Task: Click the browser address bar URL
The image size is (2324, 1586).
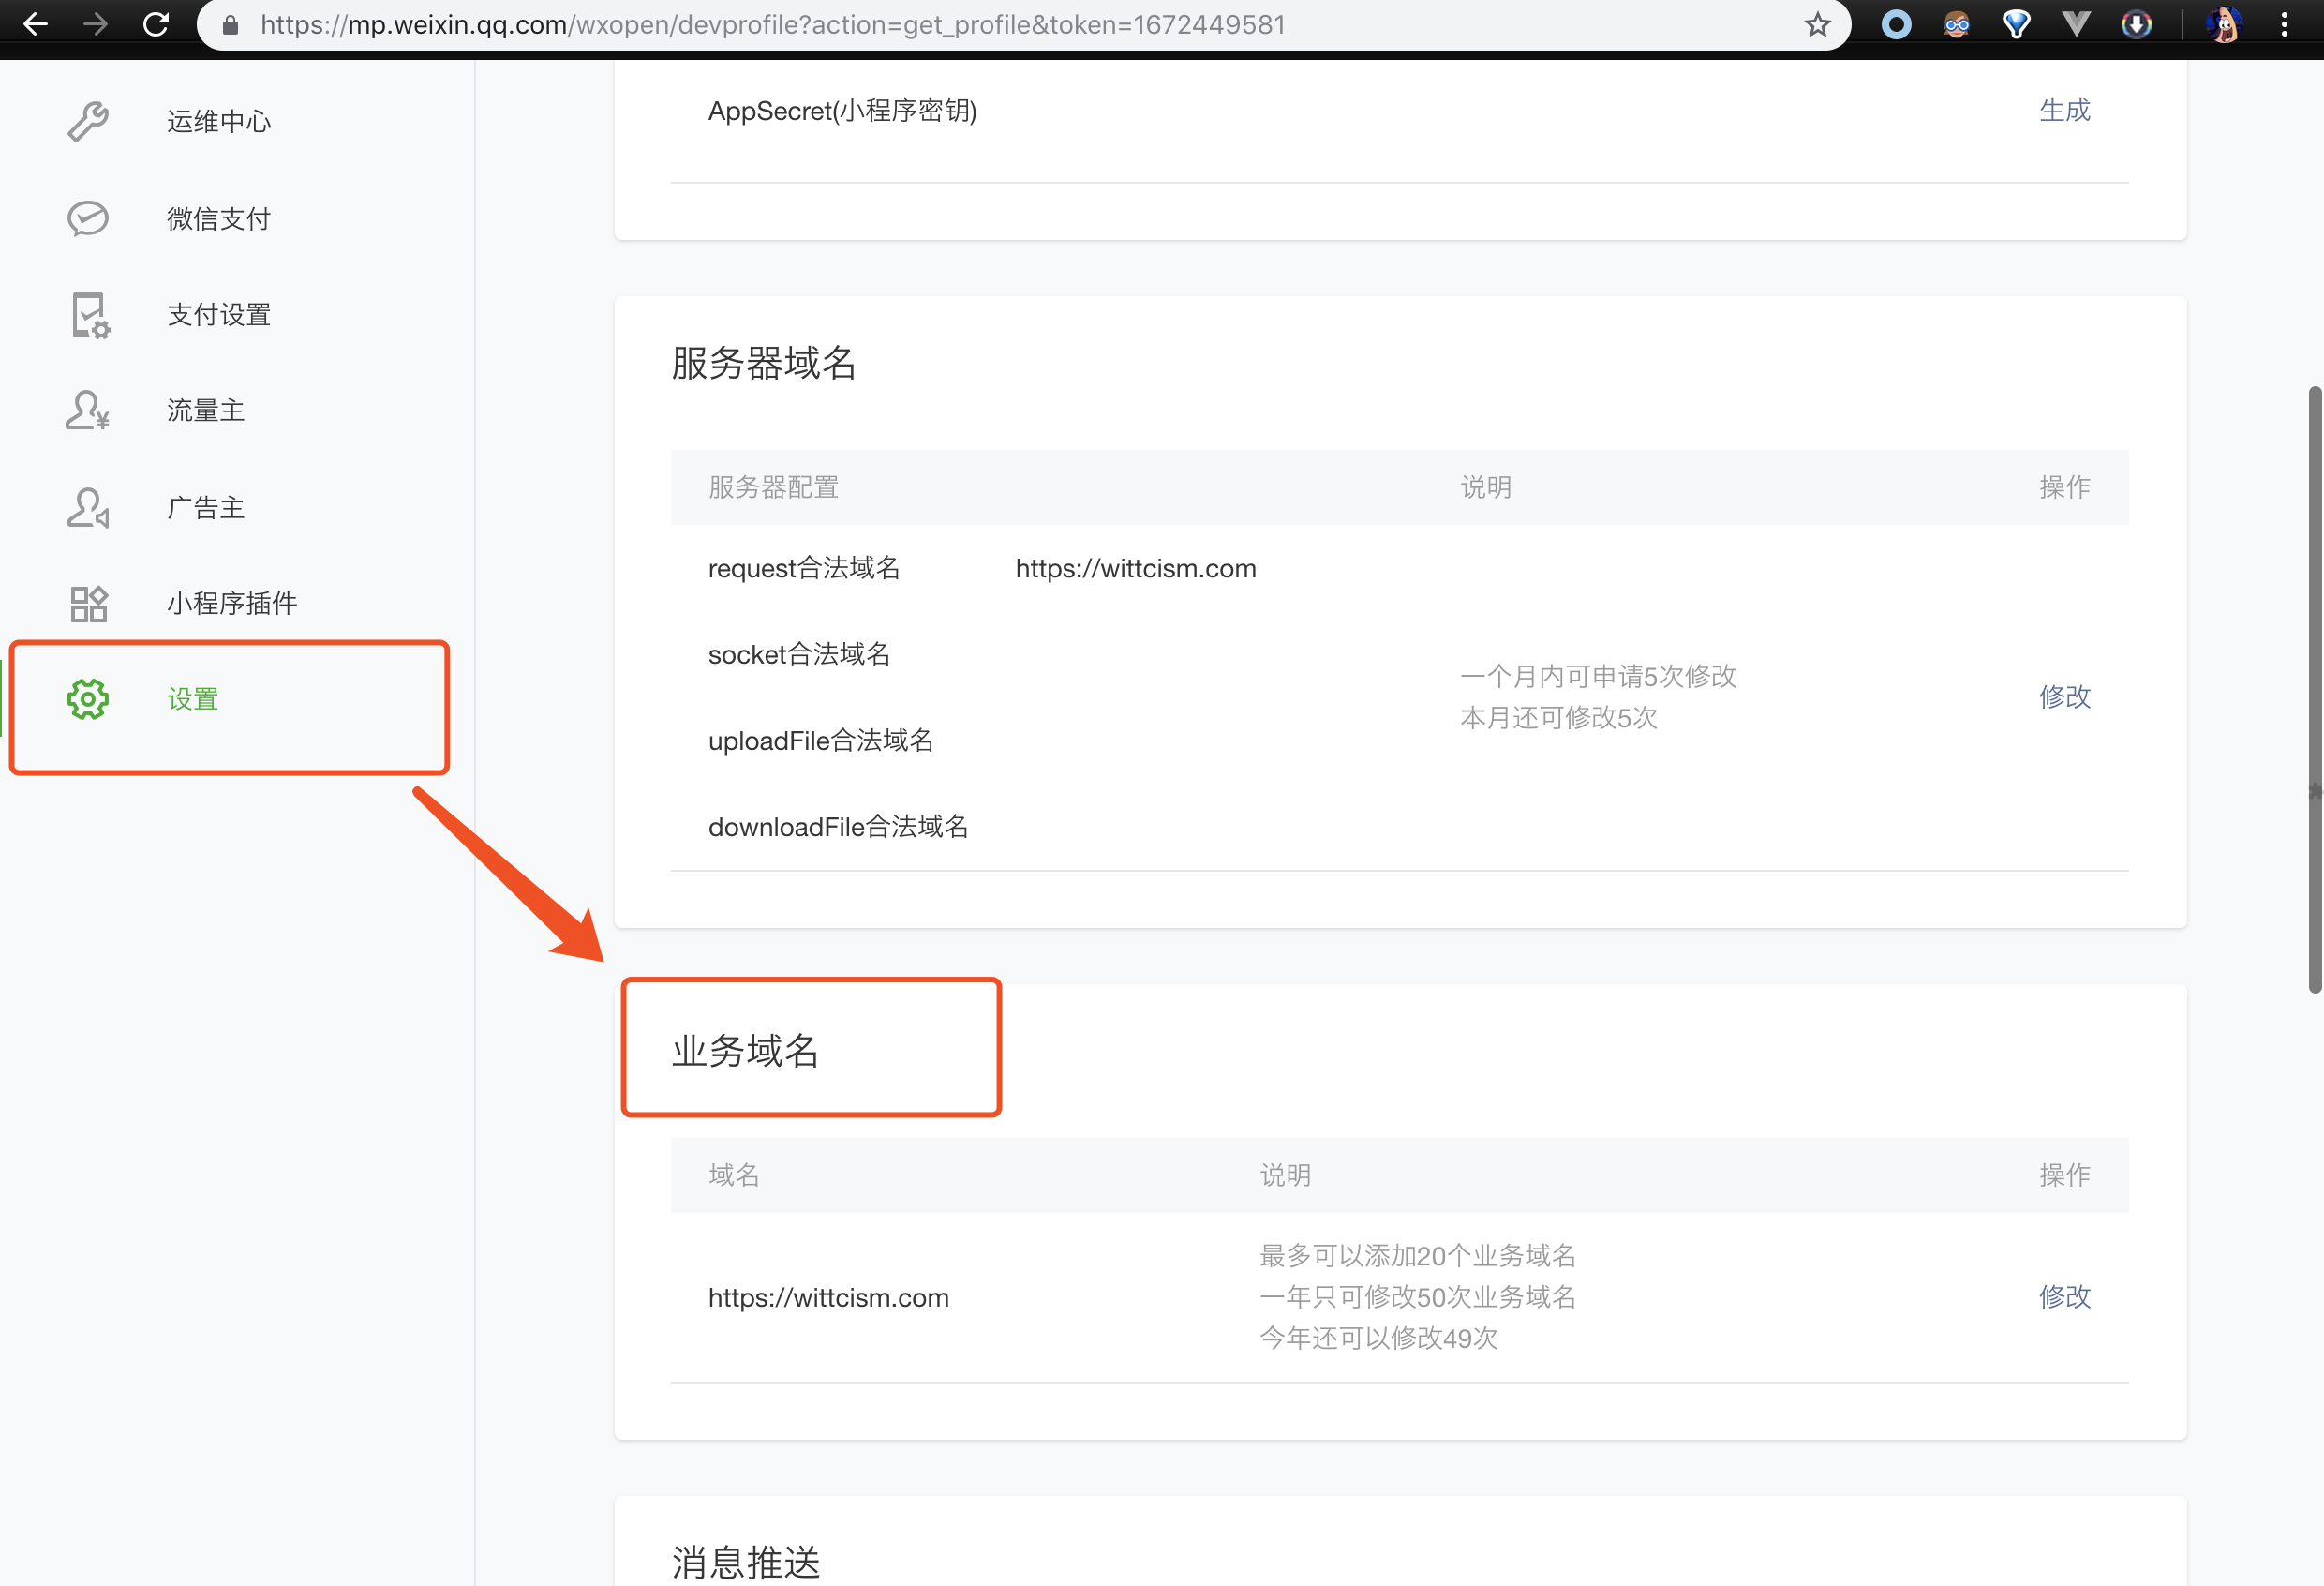Action: point(772,25)
